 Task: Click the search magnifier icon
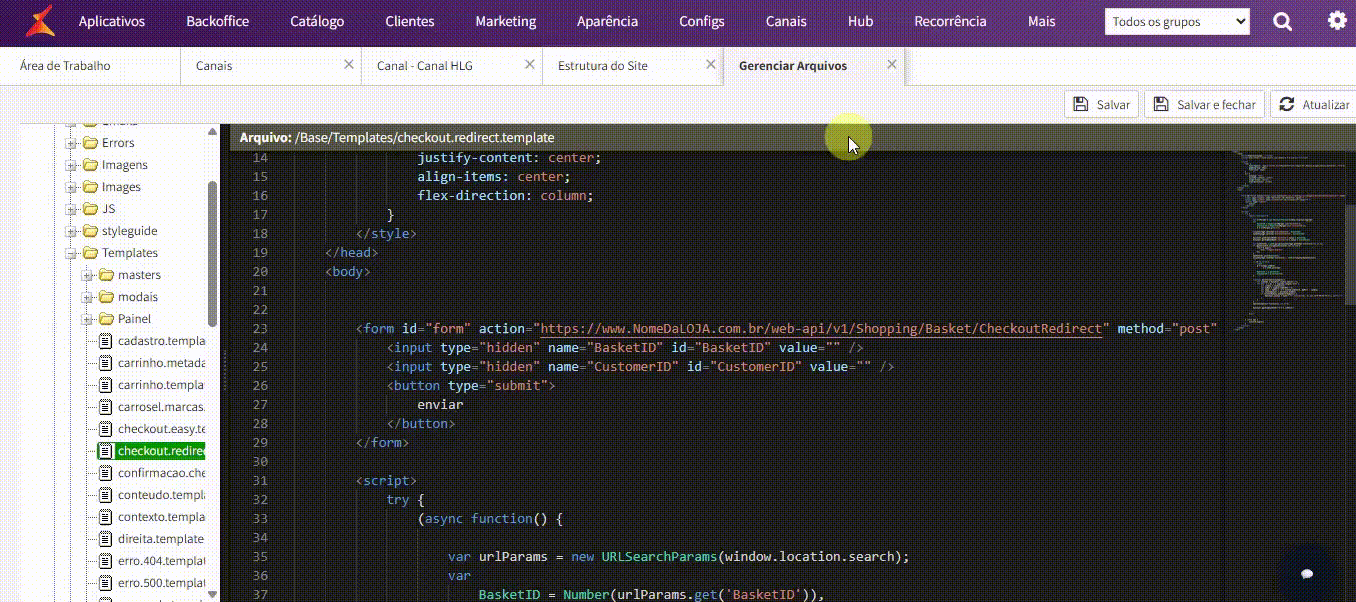[1282, 21]
